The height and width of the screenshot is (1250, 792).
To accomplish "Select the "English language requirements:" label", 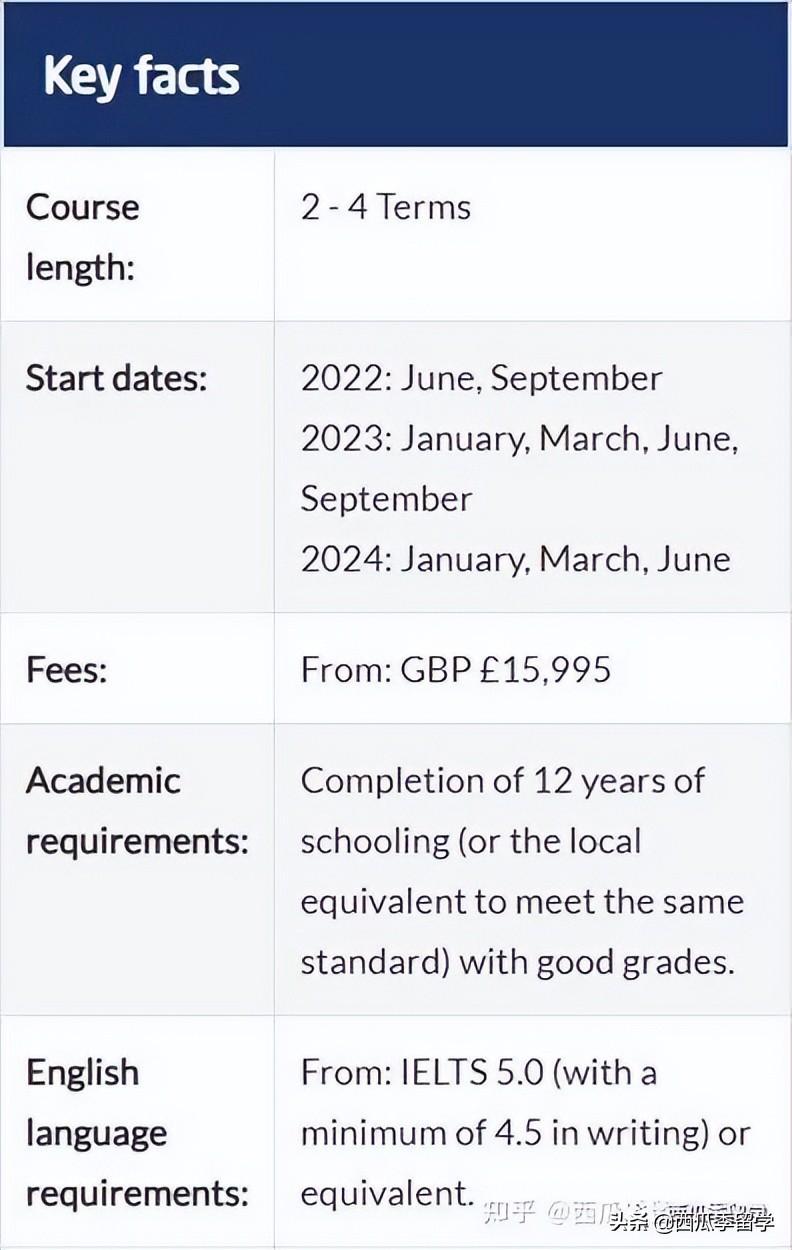I will click(137, 1133).
